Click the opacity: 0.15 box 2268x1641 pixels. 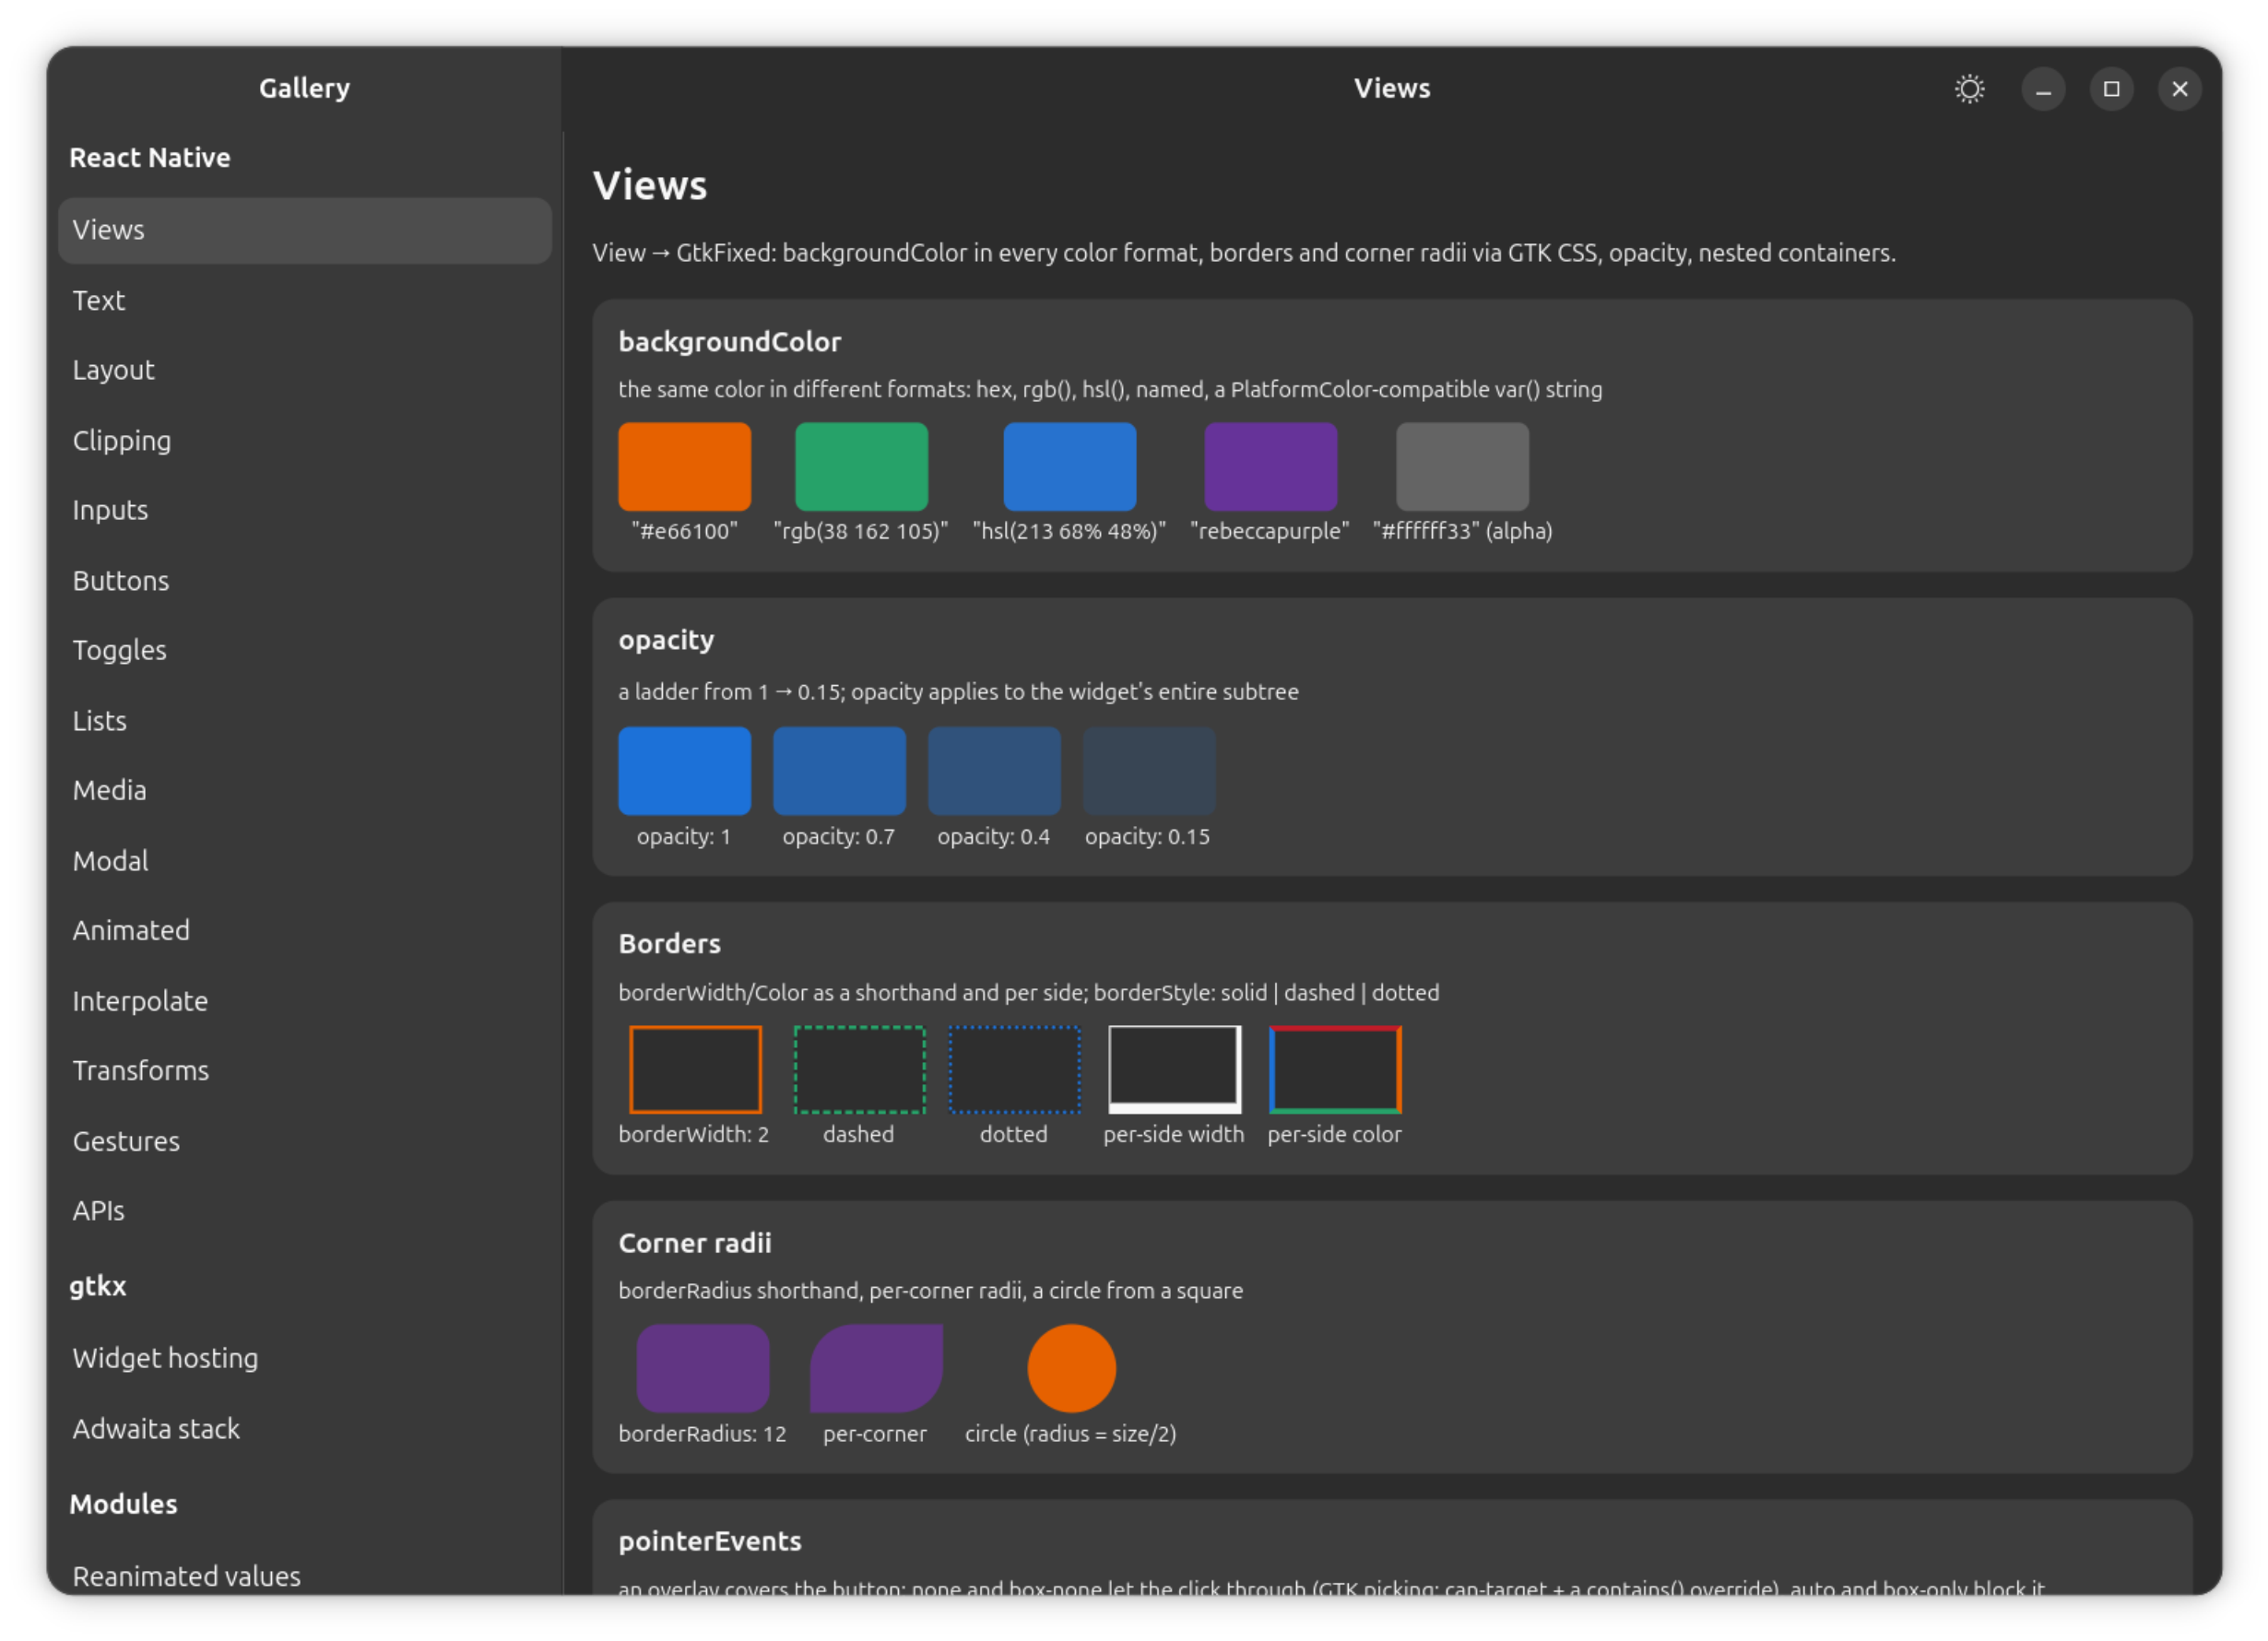[1149, 770]
